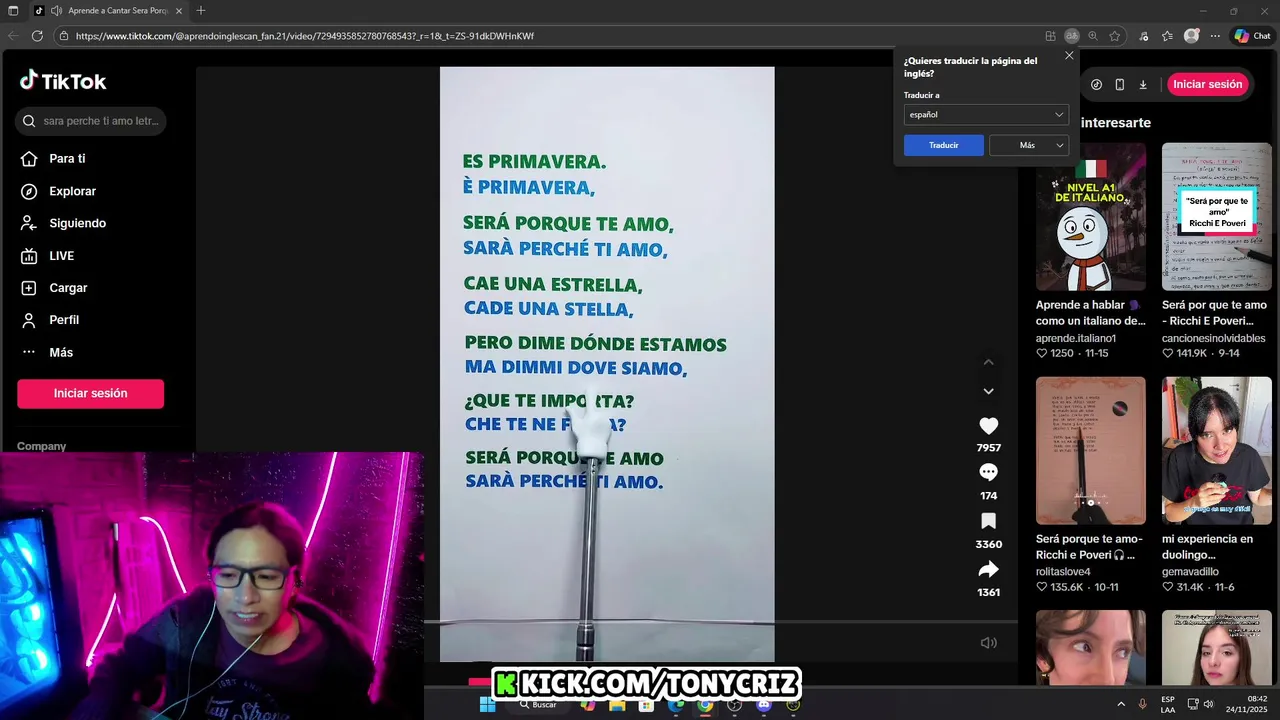The height and width of the screenshot is (720, 1280).
Task: Reload the page
Action: pos(37,36)
